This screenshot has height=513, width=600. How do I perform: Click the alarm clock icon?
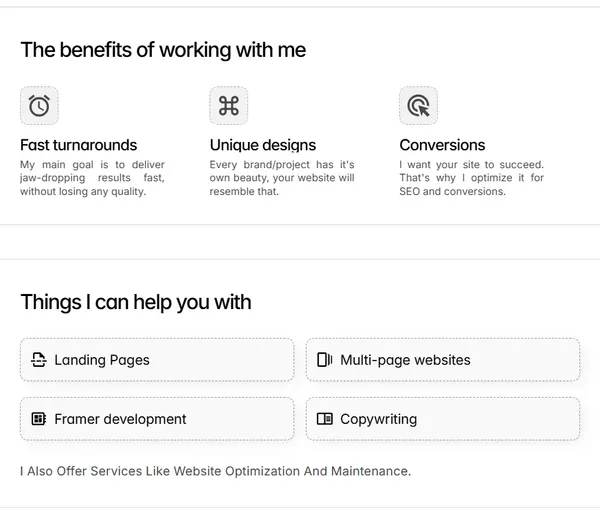pyautogui.click(x=39, y=106)
